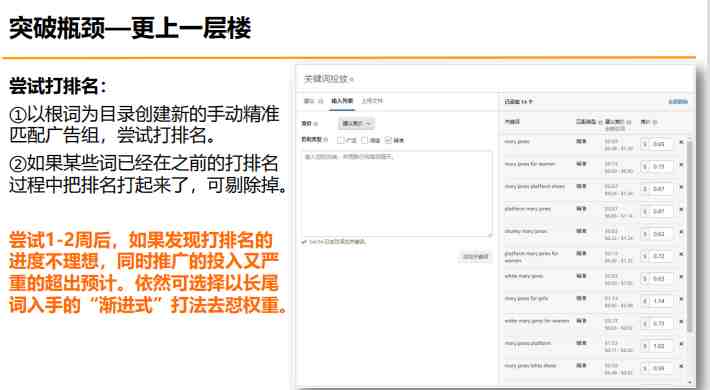The height and width of the screenshot is (390, 710).
Task: Enable the 广泛 broad match checkbox
Action: pyautogui.click(x=341, y=140)
